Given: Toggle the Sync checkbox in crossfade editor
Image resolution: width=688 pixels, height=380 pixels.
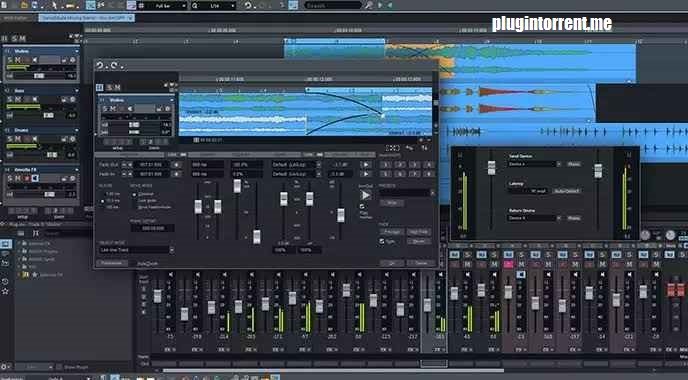Looking at the screenshot, I should click(x=382, y=241).
